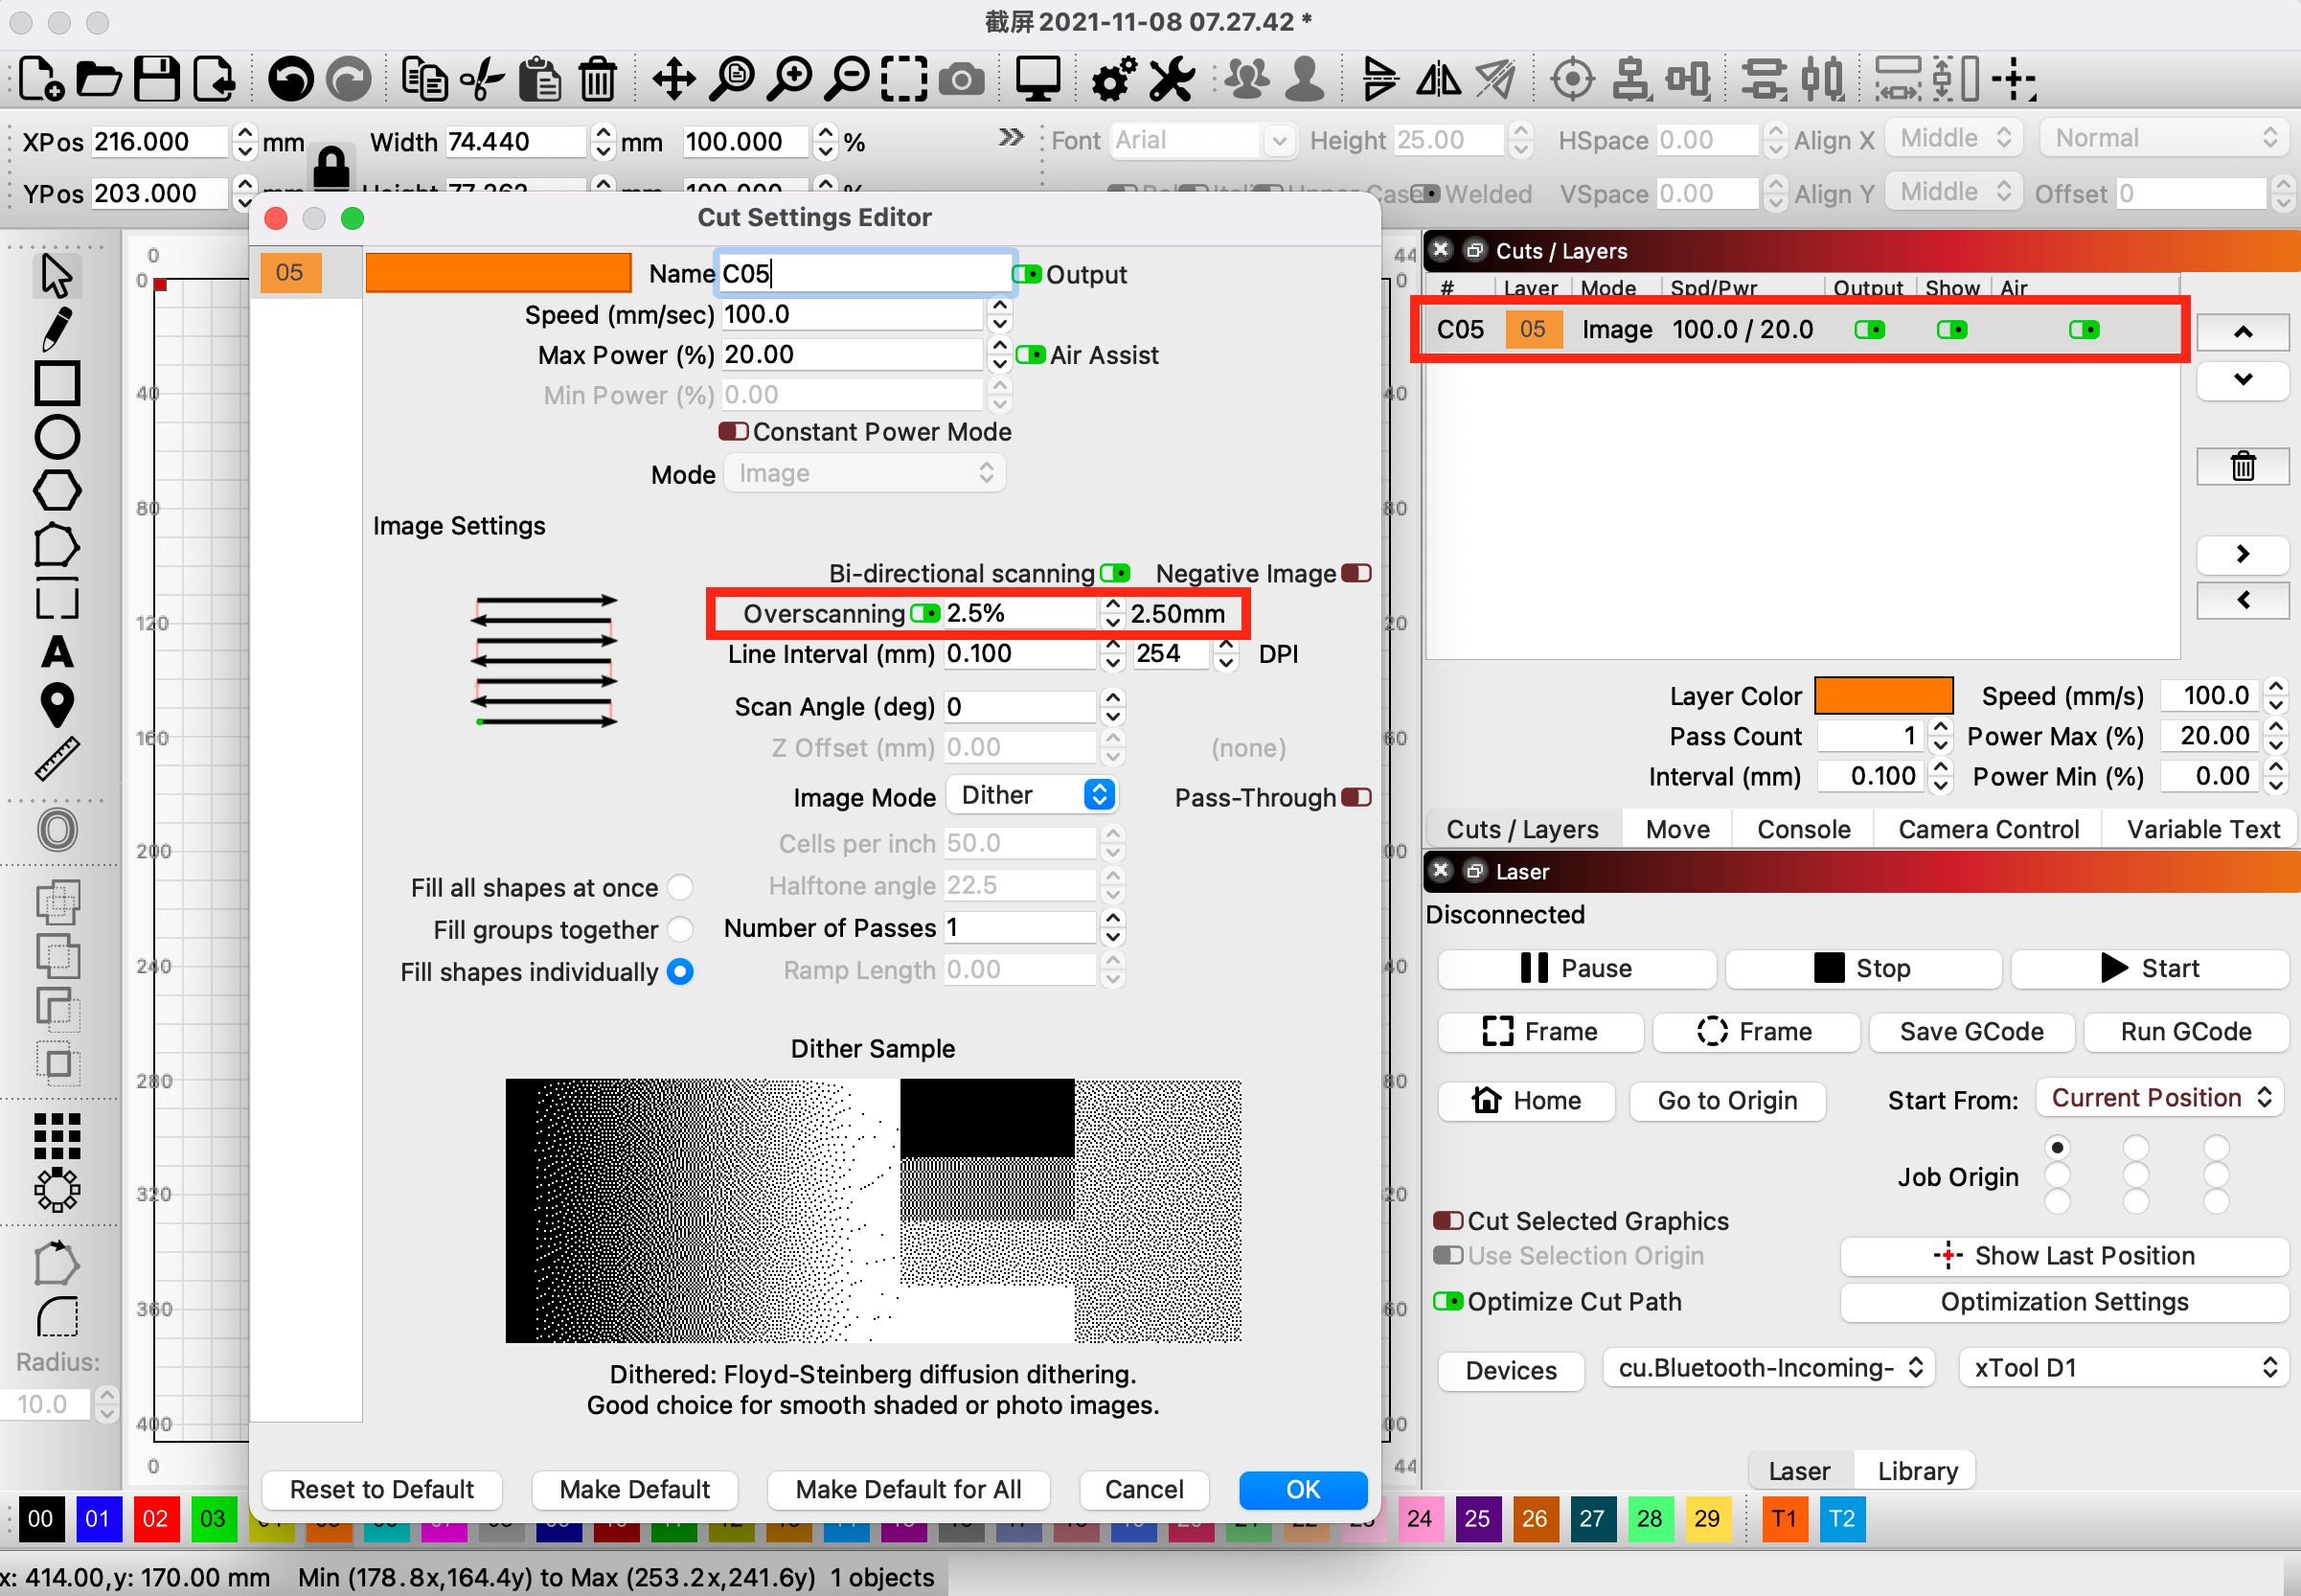Select the Measure ruler tool
The width and height of the screenshot is (2301, 1596).
pyautogui.click(x=56, y=759)
